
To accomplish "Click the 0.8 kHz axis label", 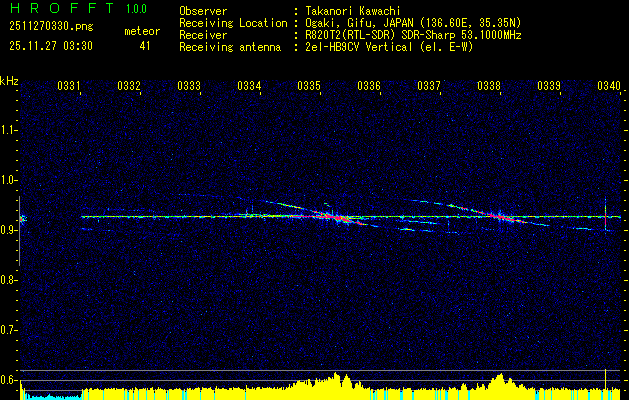I will [x=8, y=280].
